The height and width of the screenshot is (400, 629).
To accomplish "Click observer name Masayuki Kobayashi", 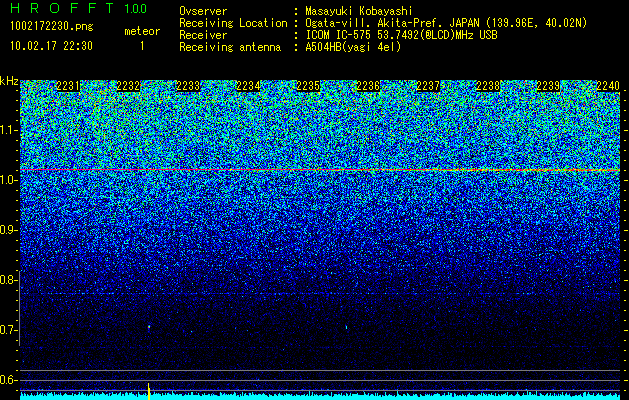I will [359, 12].
